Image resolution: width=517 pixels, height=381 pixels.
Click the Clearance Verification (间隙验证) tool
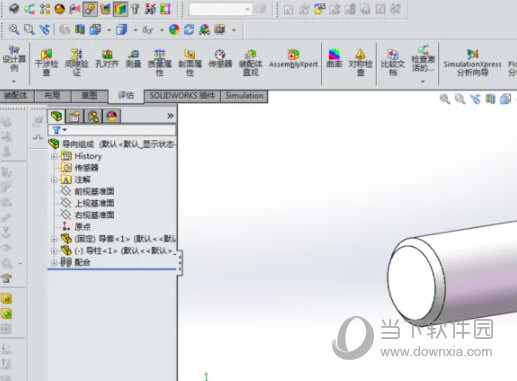pyautogui.click(x=77, y=62)
